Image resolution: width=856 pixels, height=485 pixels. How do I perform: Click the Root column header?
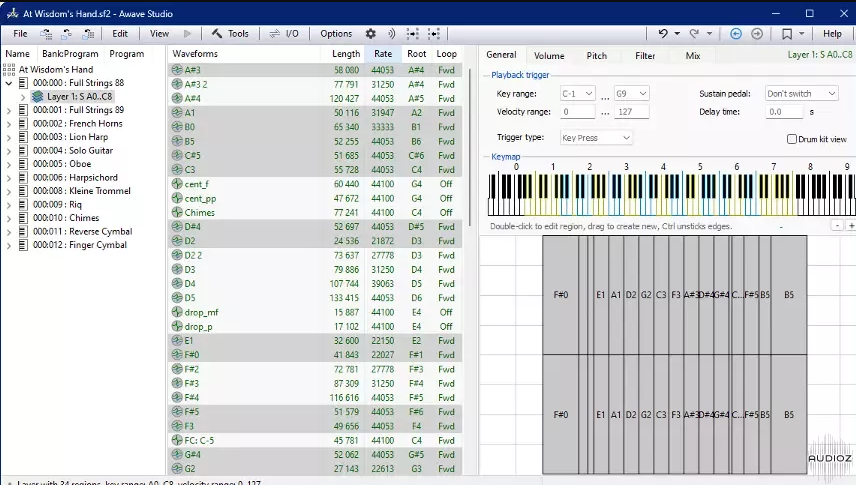point(417,54)
